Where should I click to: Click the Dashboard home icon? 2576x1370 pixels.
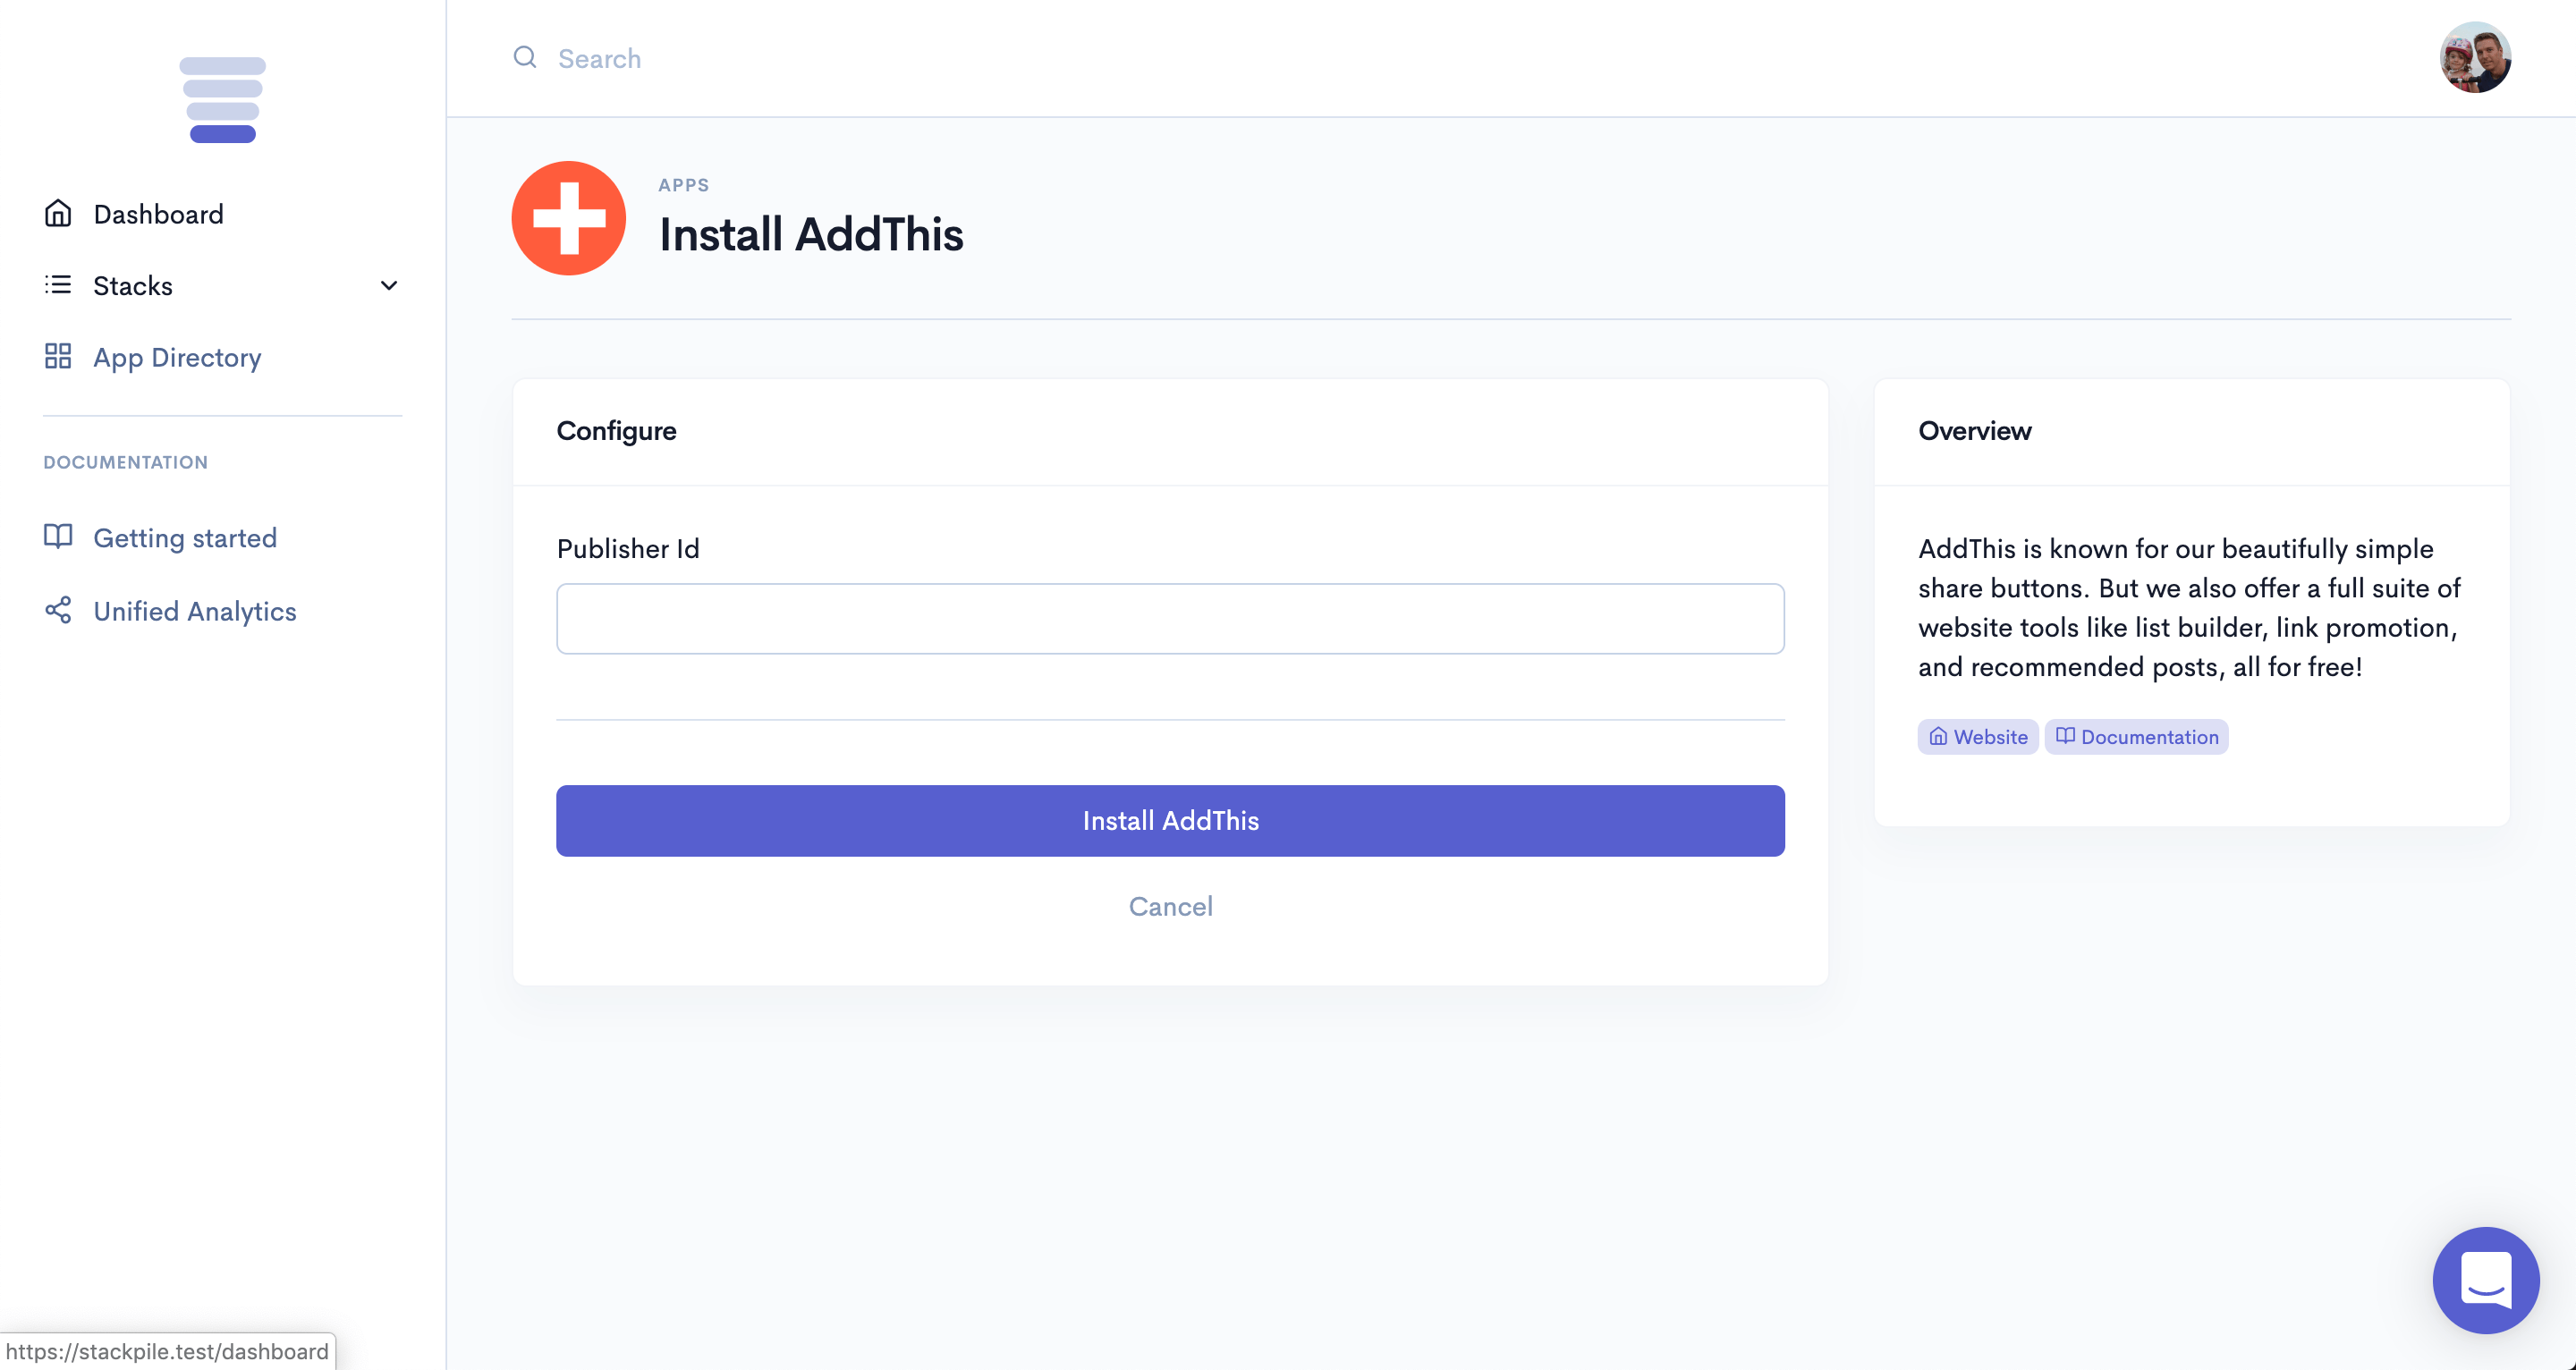click(x=58, y=214)
